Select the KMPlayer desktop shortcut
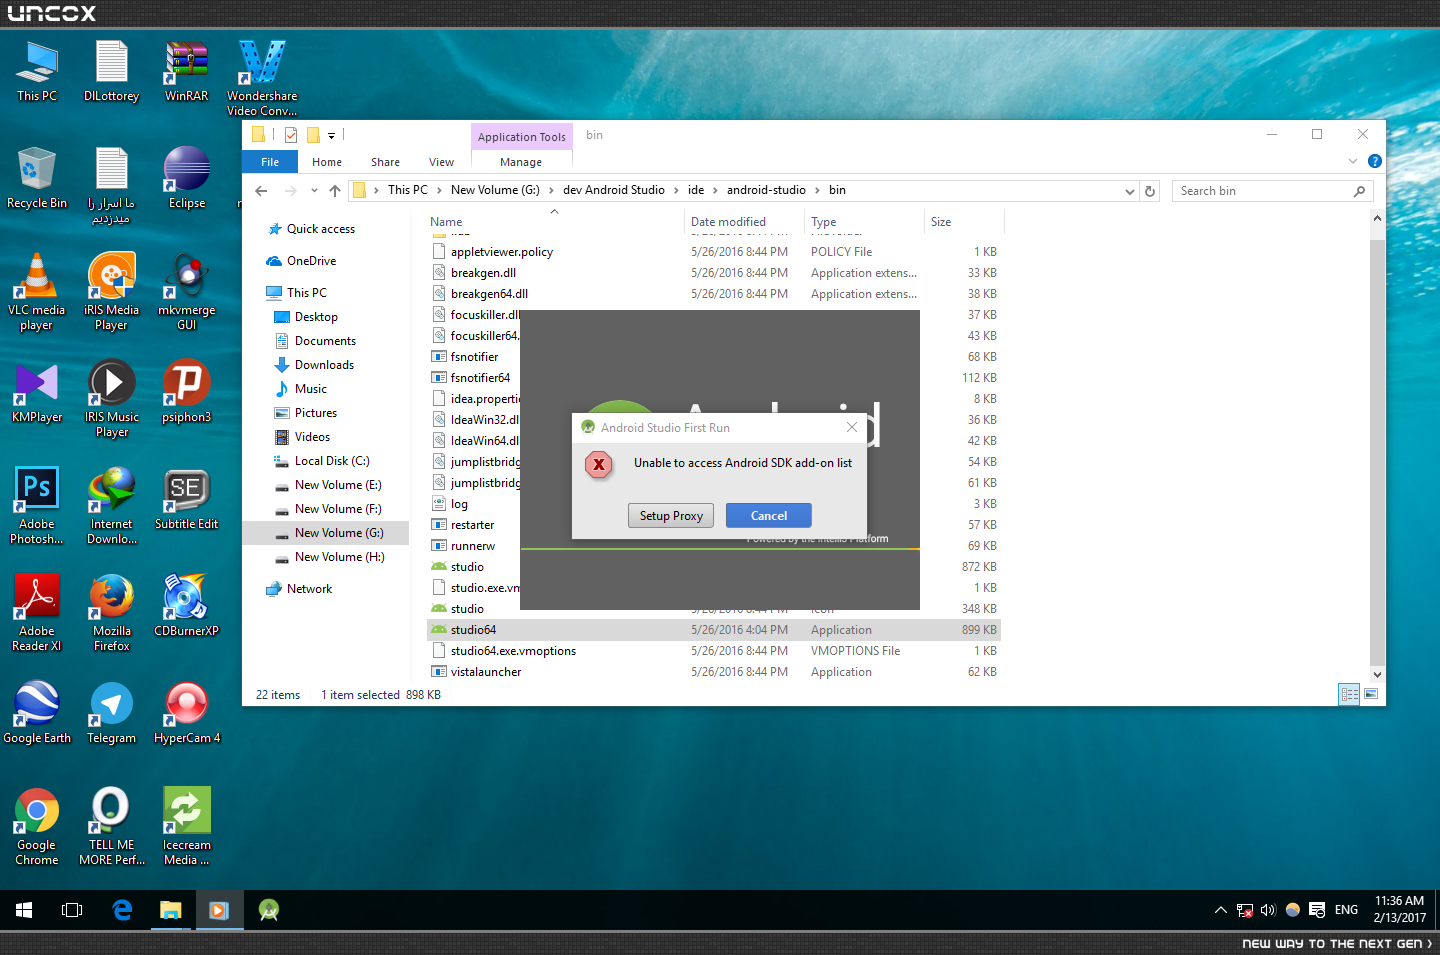This screenshot has height=955, width=1440. 37,392
